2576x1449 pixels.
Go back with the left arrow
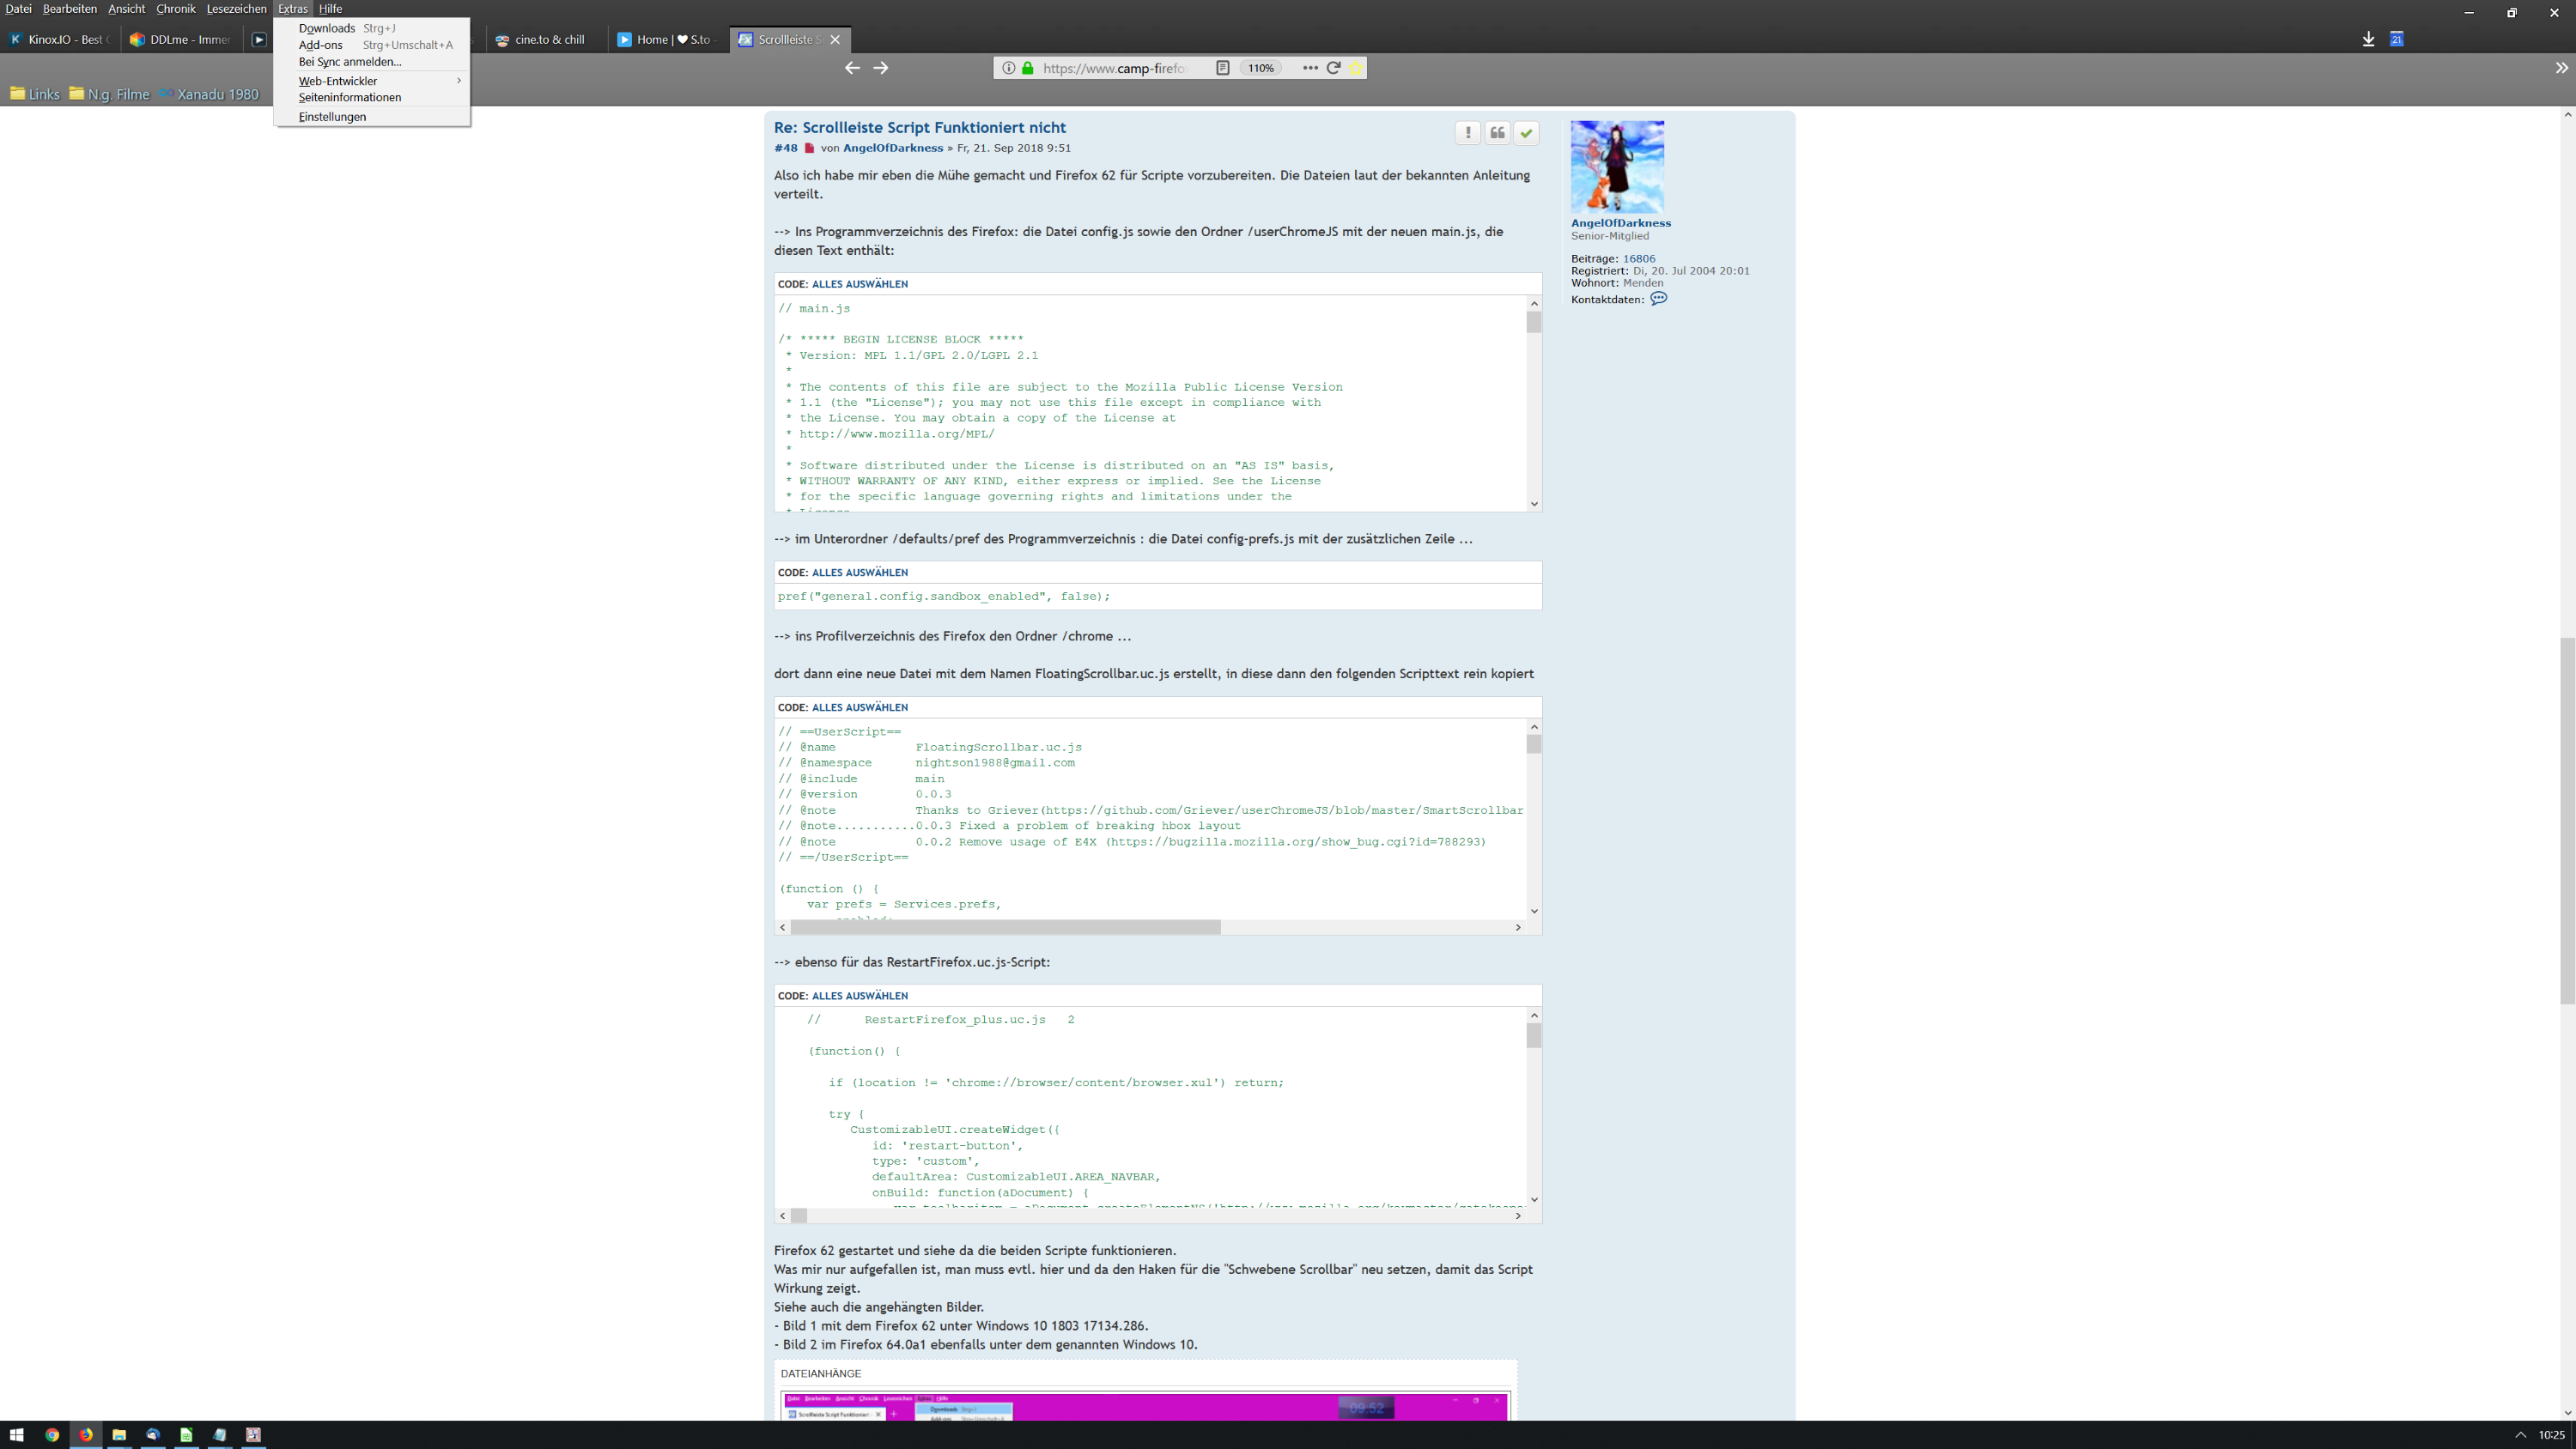tap(852, 68)
